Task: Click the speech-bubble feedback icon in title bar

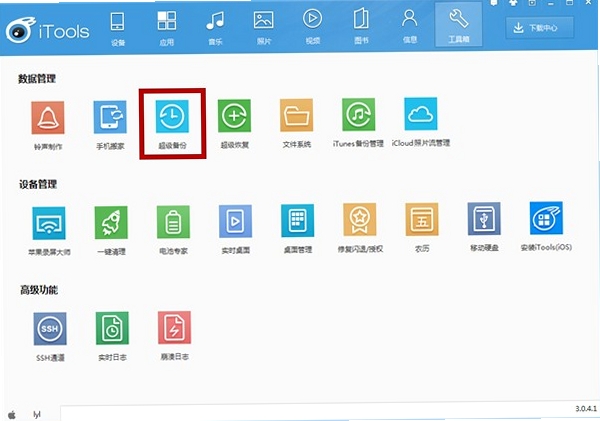Action: 494,3
